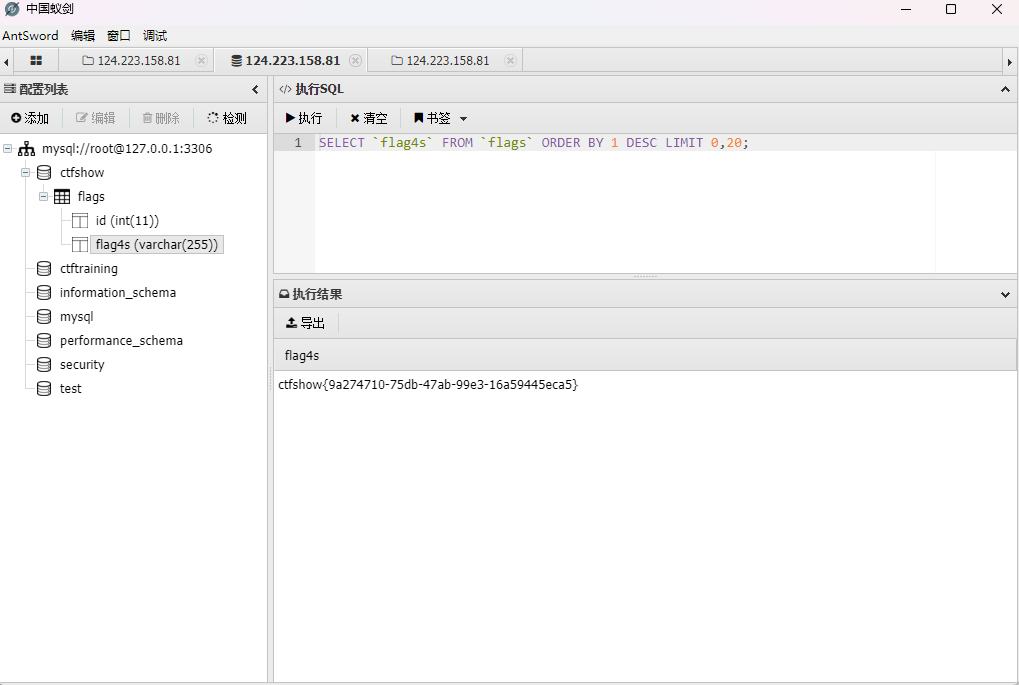This screenshot has height=685, width=1019.
Task: Switch to the first 124.223.158.81 folder tab
Action: pyautogui.click(x=131, y=61)
